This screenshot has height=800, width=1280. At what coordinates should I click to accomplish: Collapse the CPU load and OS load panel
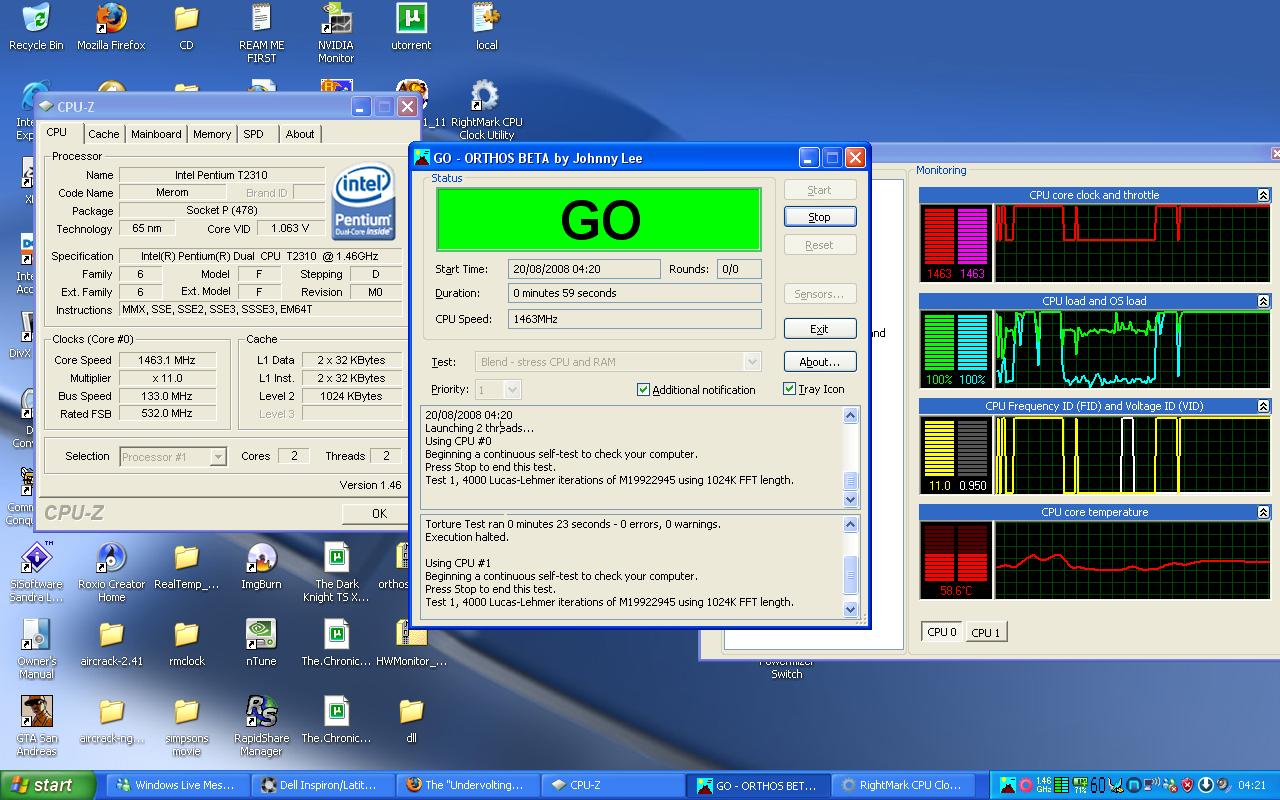click(x=1263, y=301)
